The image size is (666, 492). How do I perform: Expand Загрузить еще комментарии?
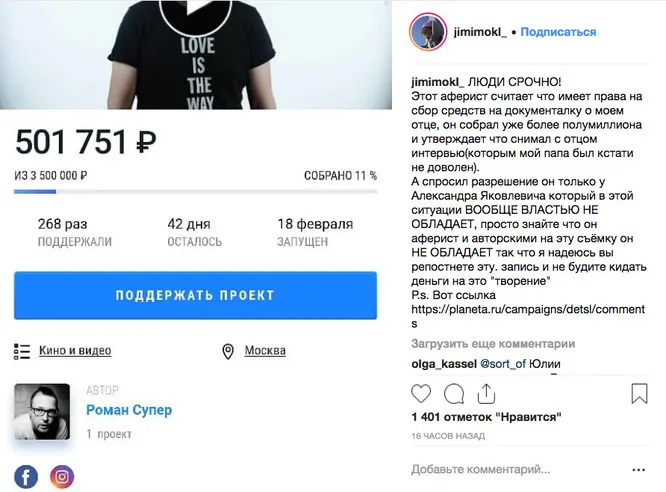point(493,344)
